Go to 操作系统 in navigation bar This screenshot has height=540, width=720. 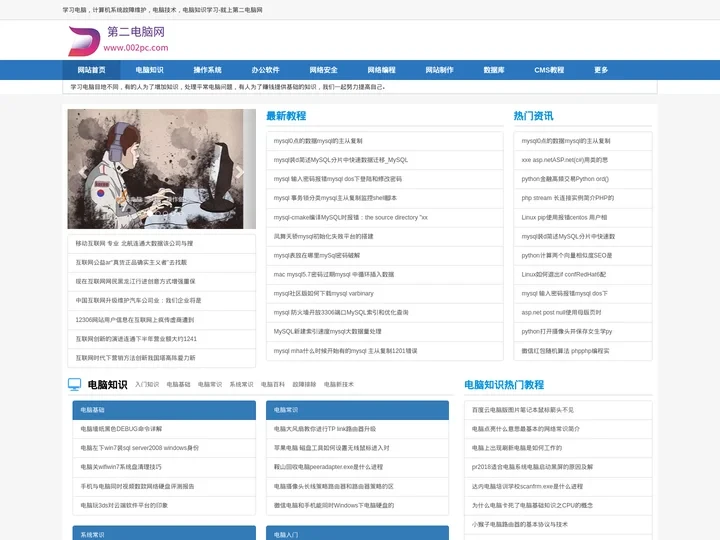pos(207,70)
